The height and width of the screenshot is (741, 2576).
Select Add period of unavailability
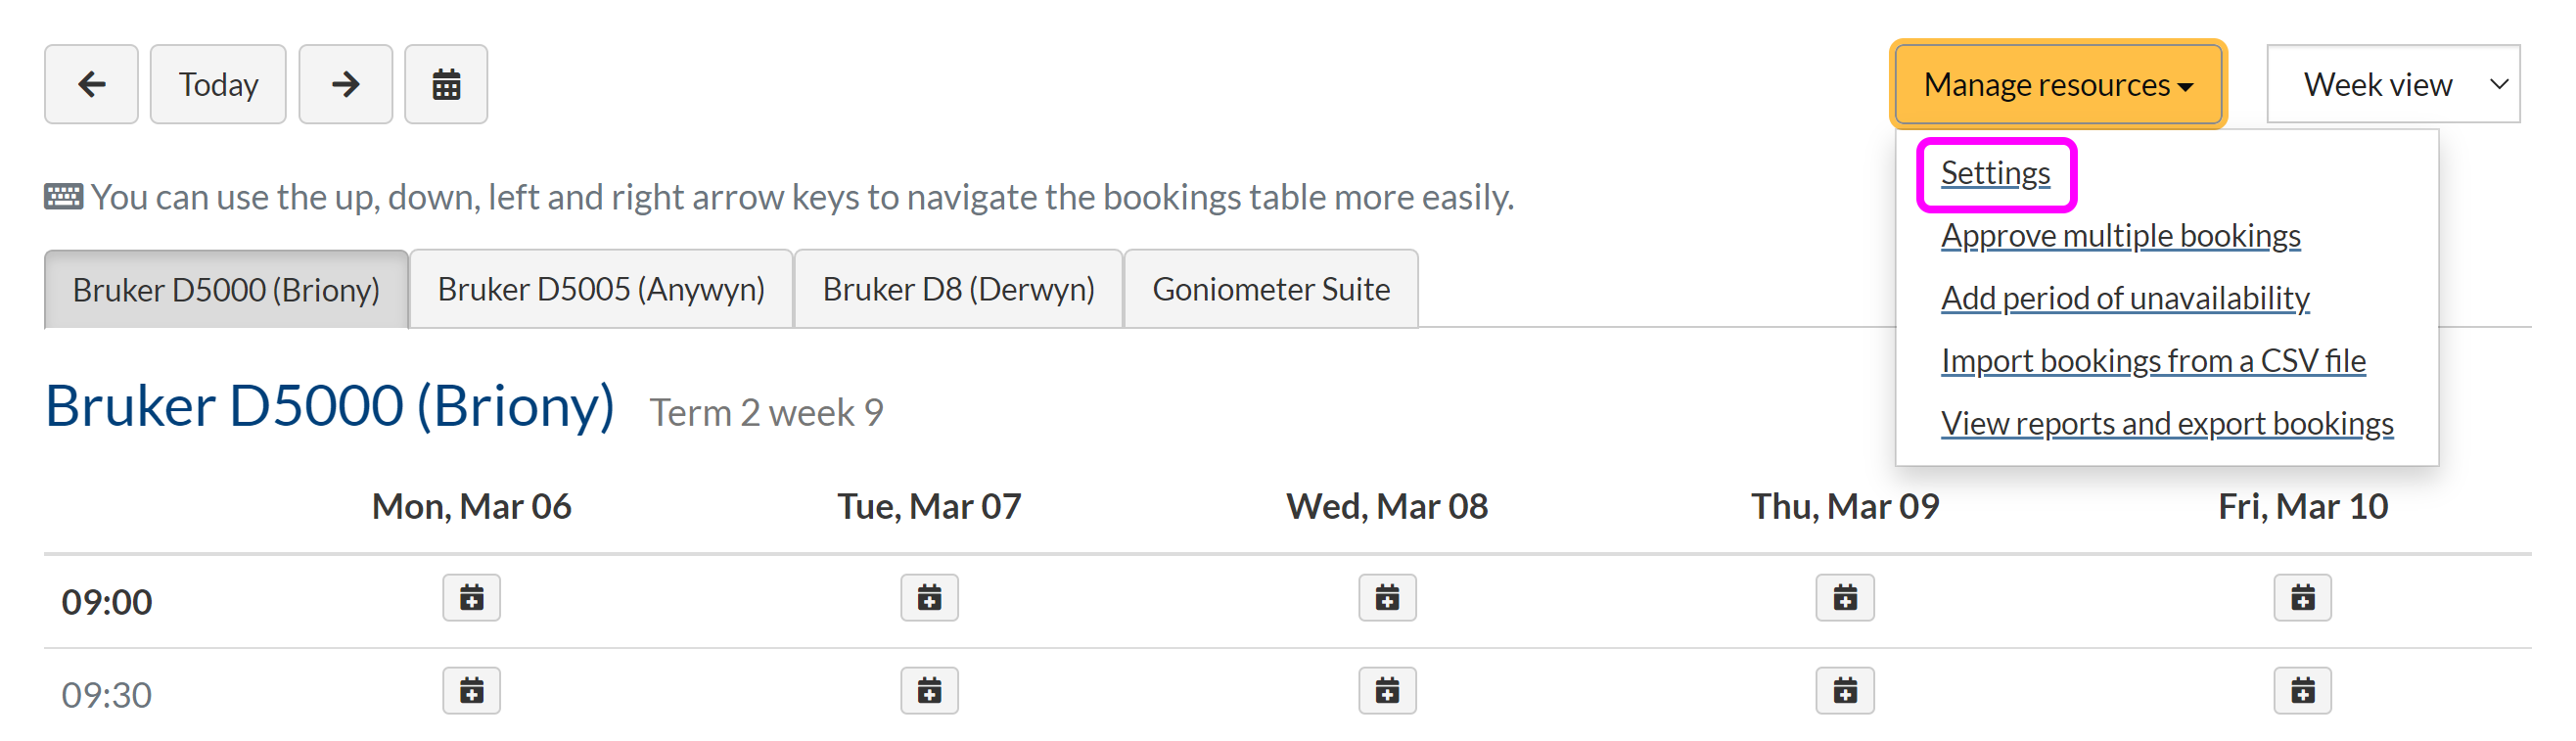coord(2124,298)
